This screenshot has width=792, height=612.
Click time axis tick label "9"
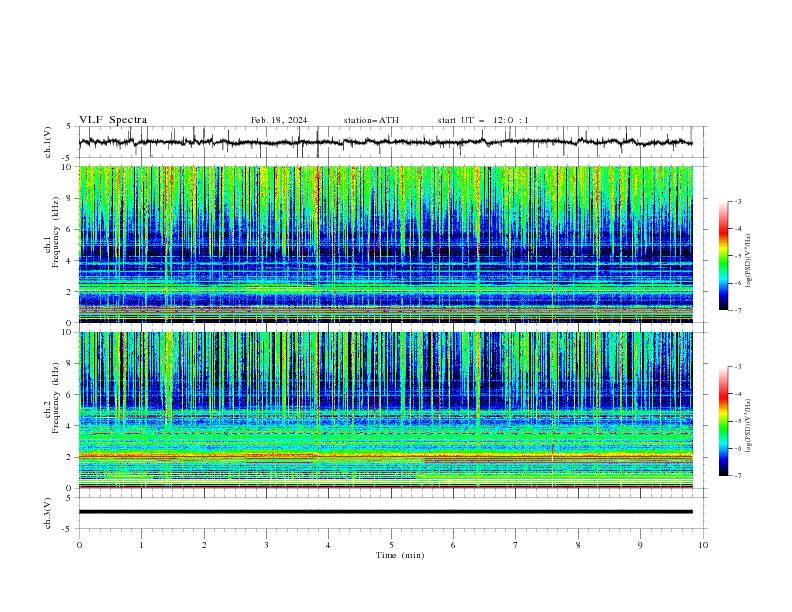(640, 545)
